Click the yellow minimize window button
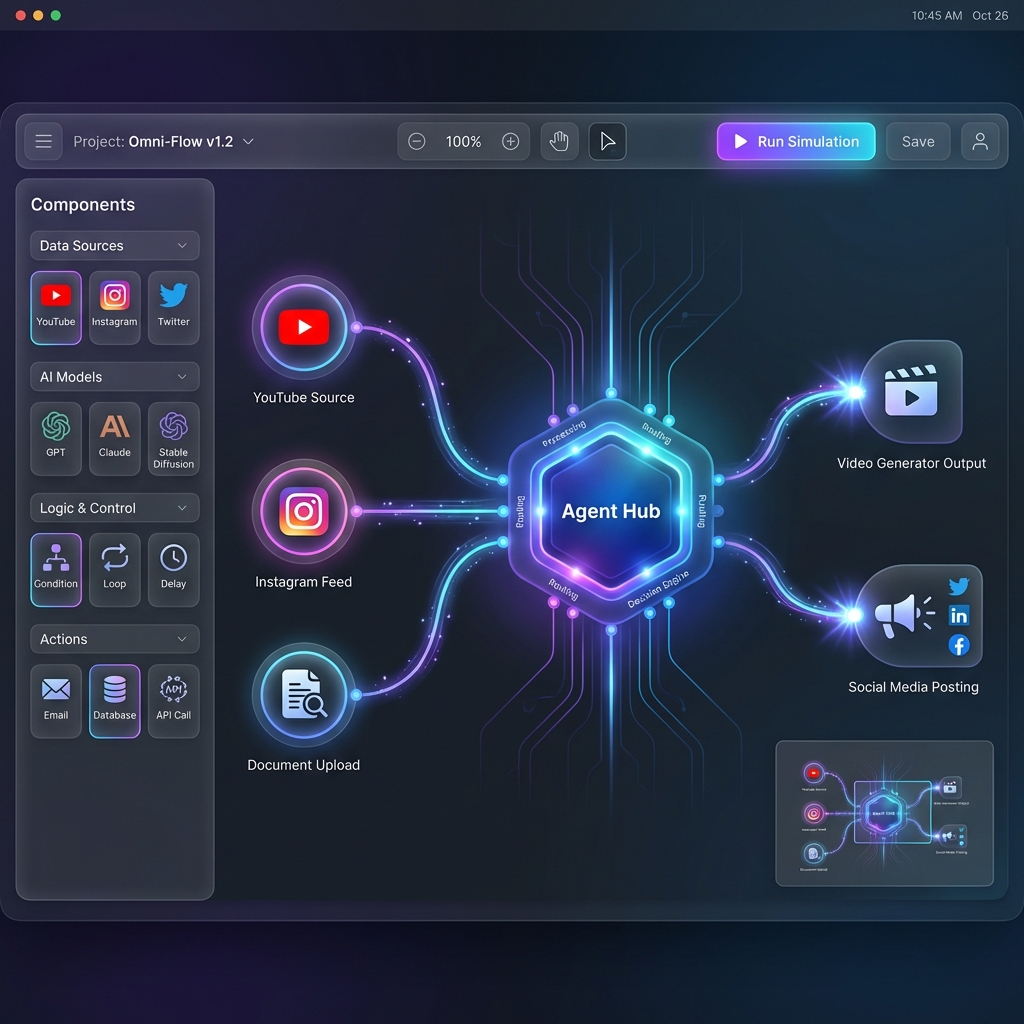The width and height of the screenshot is (1024, 1024). pyautogui.click(x=39, y=15)
